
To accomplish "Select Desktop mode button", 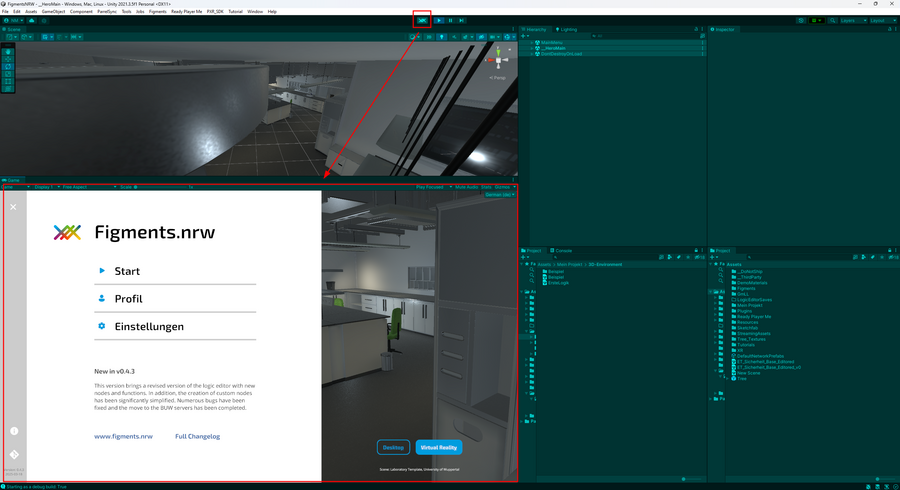I will (393, 447).
